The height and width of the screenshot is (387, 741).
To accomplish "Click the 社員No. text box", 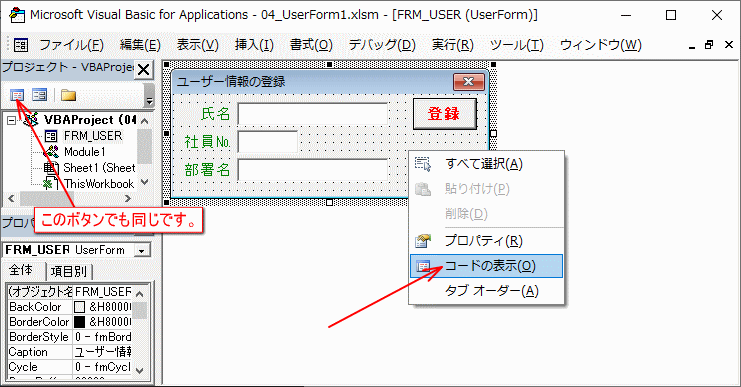I will click(267, 142).
